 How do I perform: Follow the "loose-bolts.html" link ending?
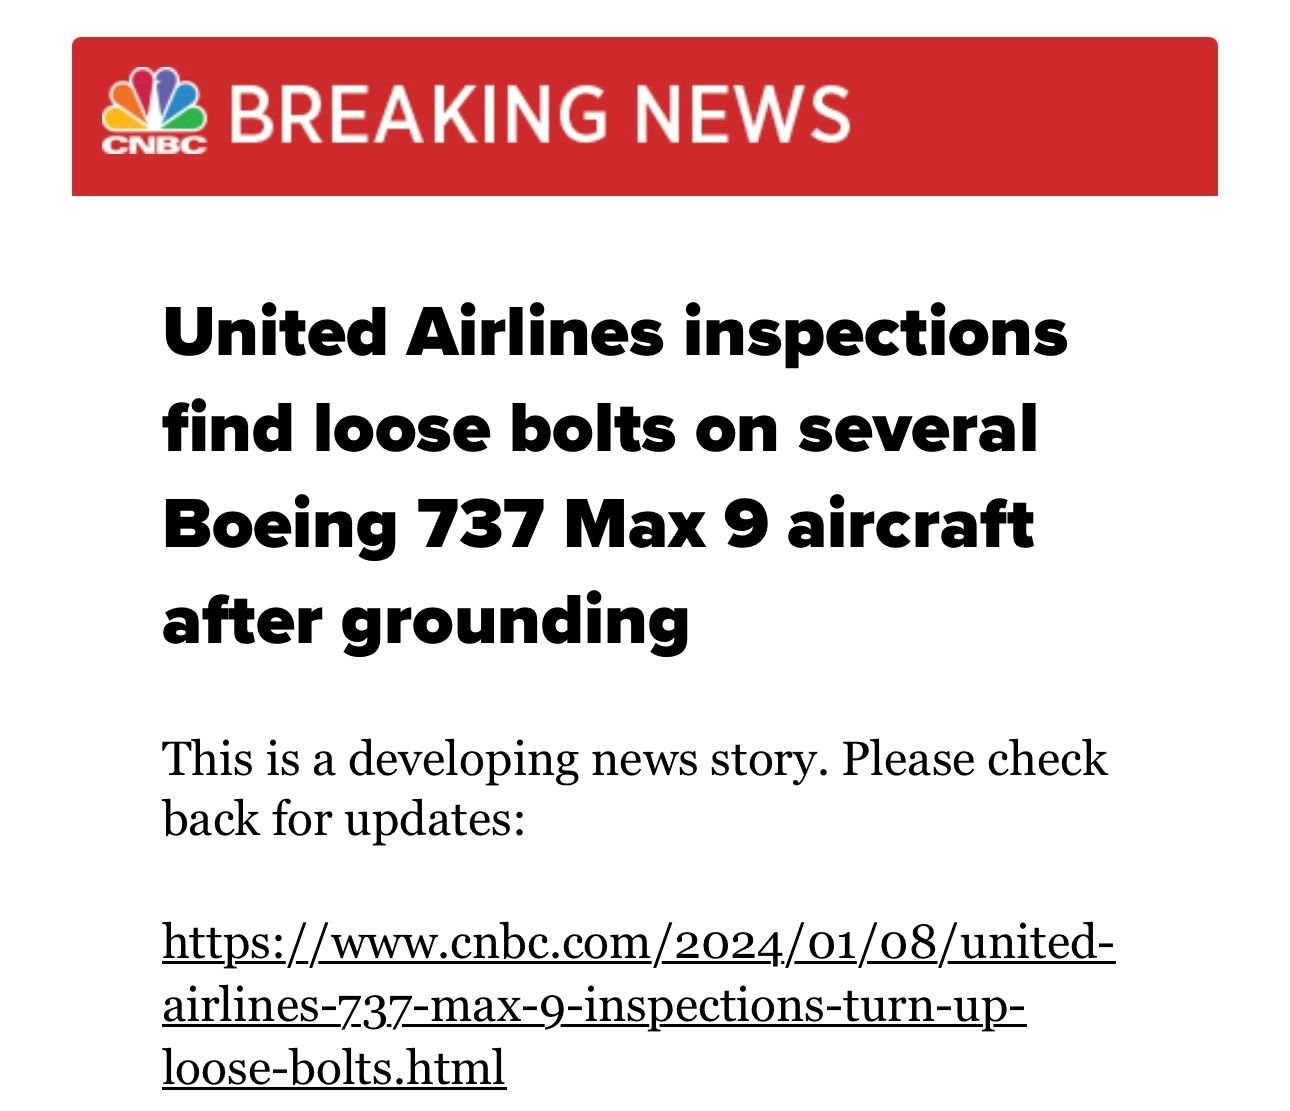click(333, 1067)
